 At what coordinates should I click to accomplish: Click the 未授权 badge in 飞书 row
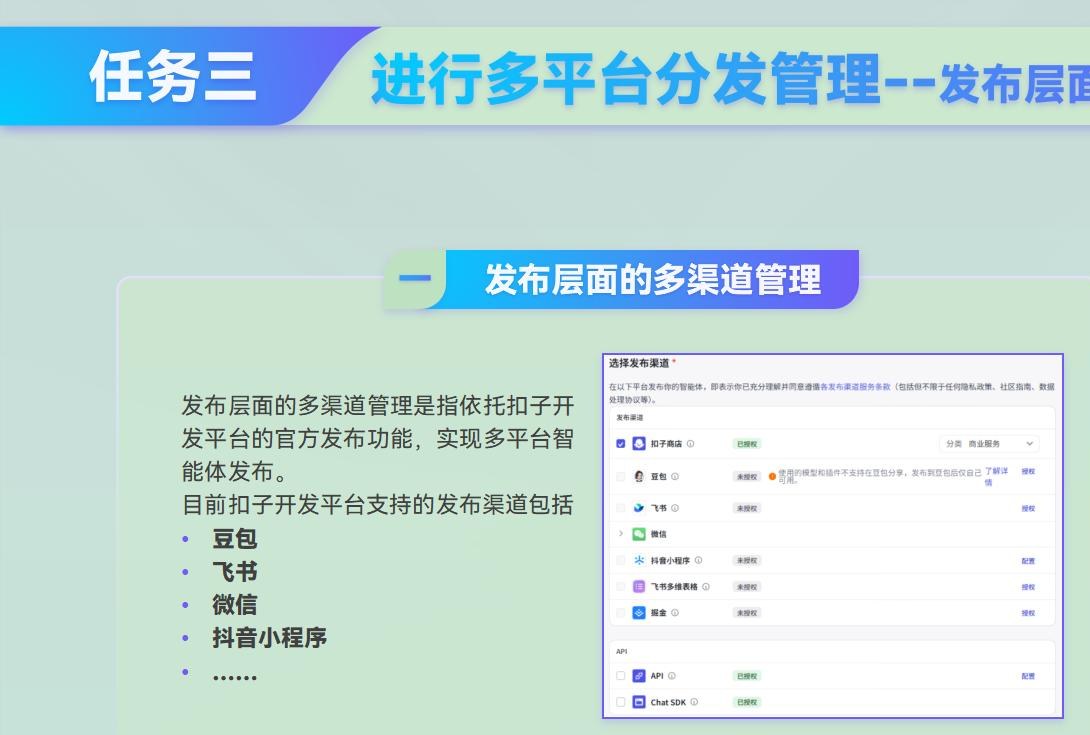point(747,508)
